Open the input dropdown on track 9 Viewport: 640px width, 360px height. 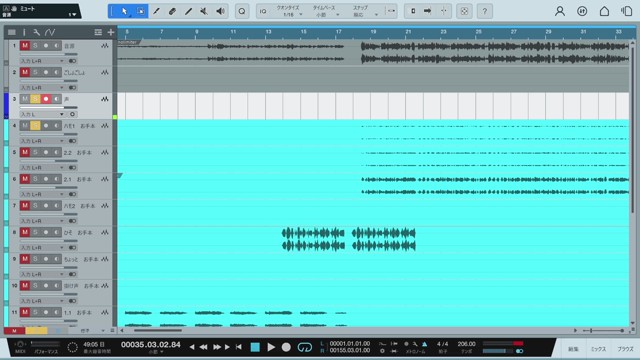tap(42, 274)
